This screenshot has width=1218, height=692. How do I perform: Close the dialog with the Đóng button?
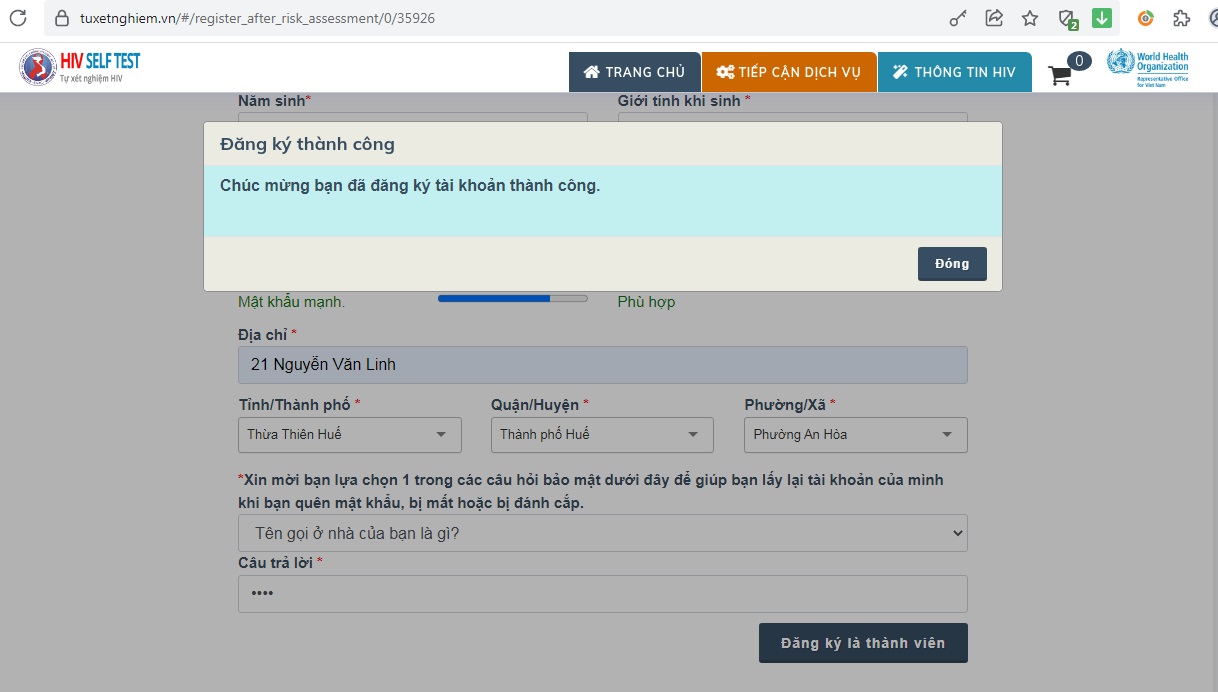[951, 264]
